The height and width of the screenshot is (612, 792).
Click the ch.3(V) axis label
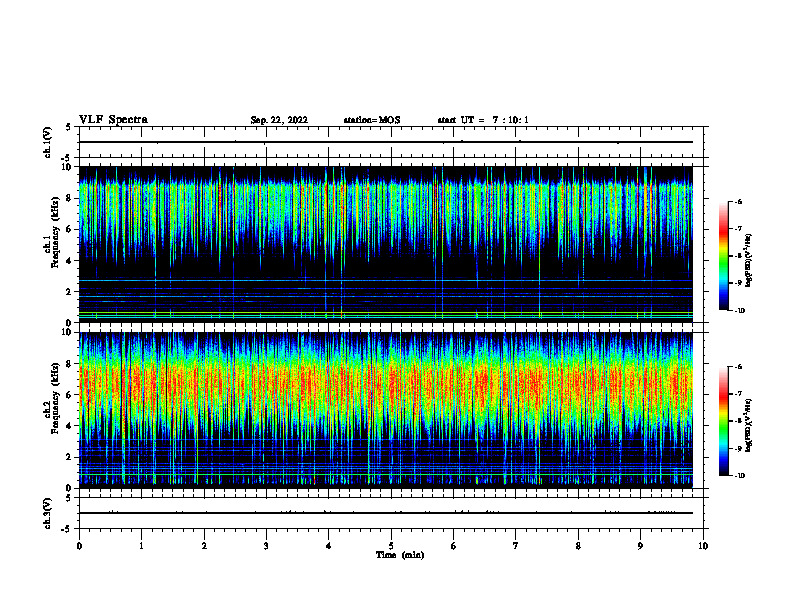pyautogui.click(x=48, y=513)
